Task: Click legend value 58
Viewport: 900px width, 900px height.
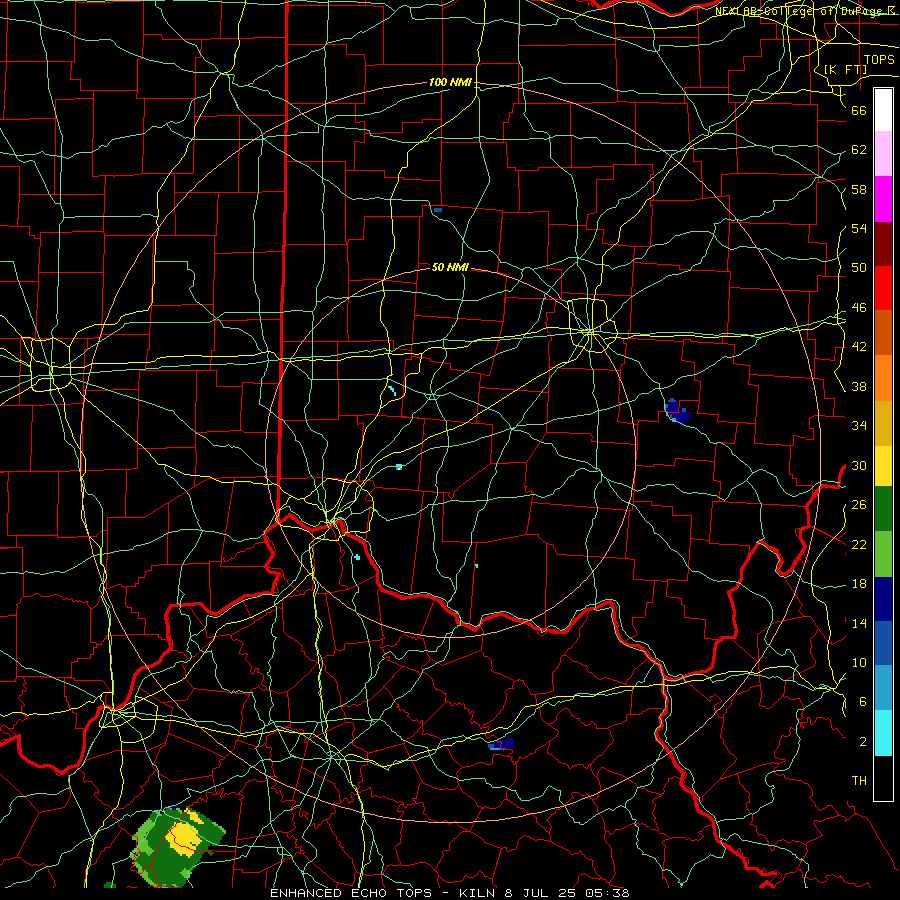Action: pos(859,189)
